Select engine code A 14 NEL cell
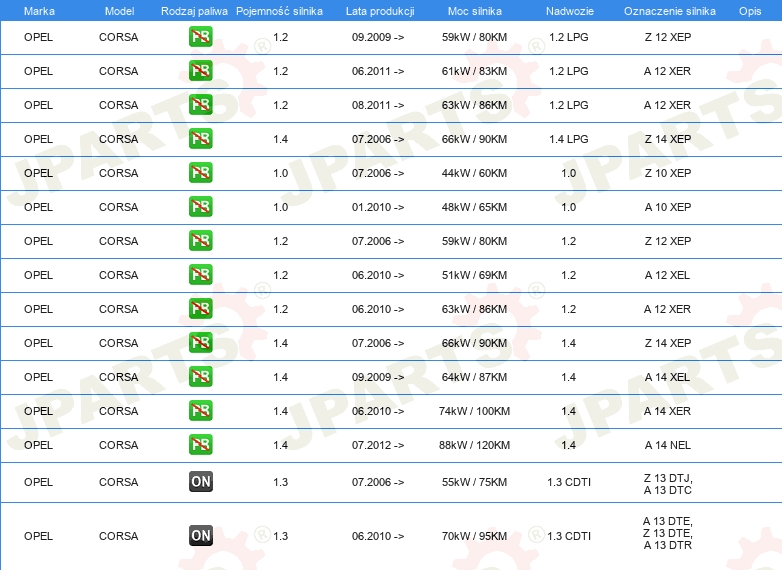782x570 pixels. [x=668, y=445]
